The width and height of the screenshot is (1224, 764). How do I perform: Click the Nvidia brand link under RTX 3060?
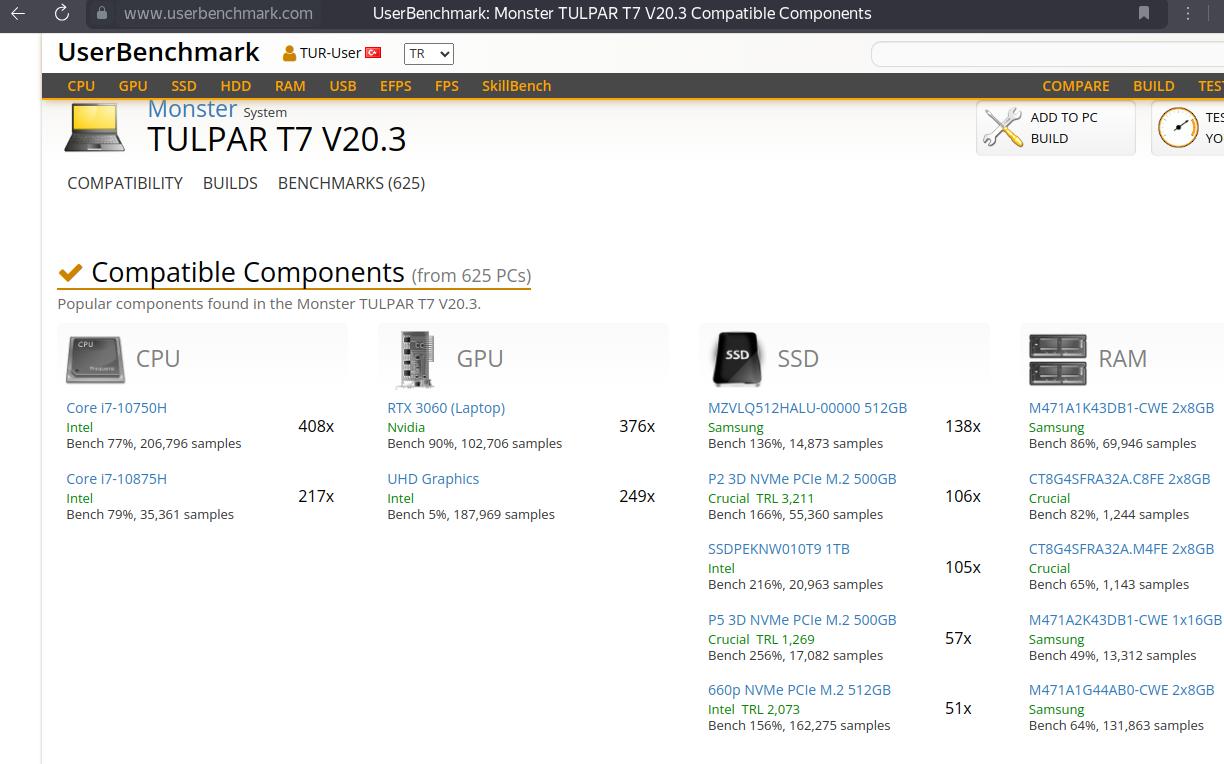[x=406, y=427]
